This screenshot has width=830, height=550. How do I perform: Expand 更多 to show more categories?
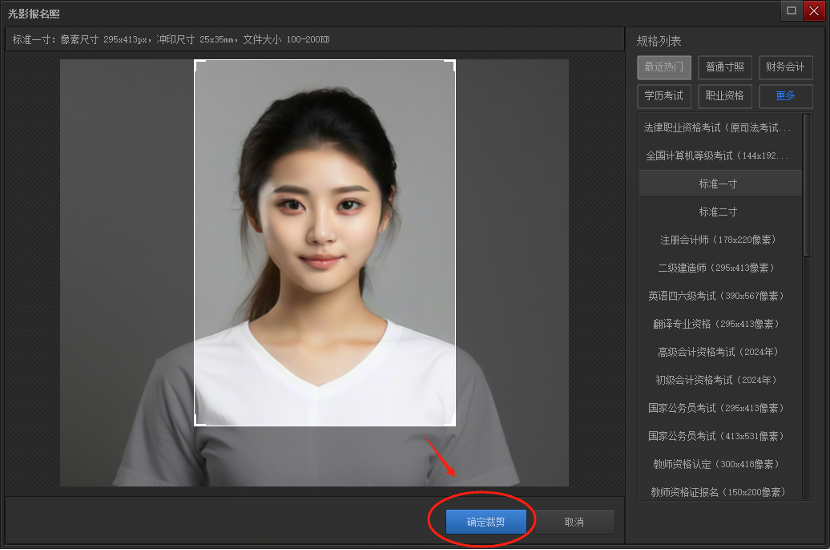(x=786, y=96)
